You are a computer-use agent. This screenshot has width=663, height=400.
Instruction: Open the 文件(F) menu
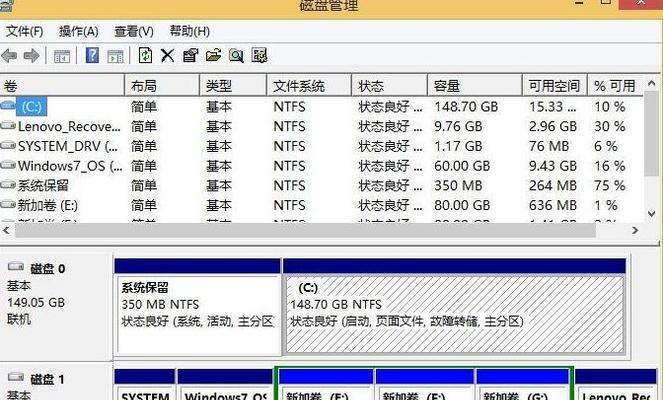click(25, 31)
